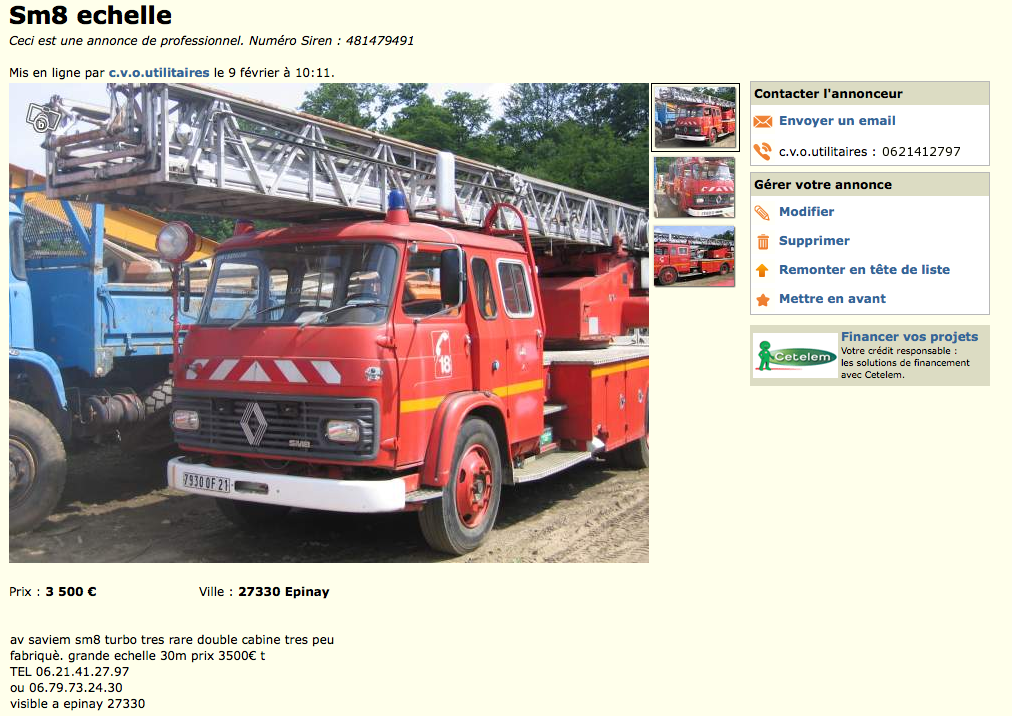Select the Supprimer link
The image size is (1012, 716).
coord(814,241)
